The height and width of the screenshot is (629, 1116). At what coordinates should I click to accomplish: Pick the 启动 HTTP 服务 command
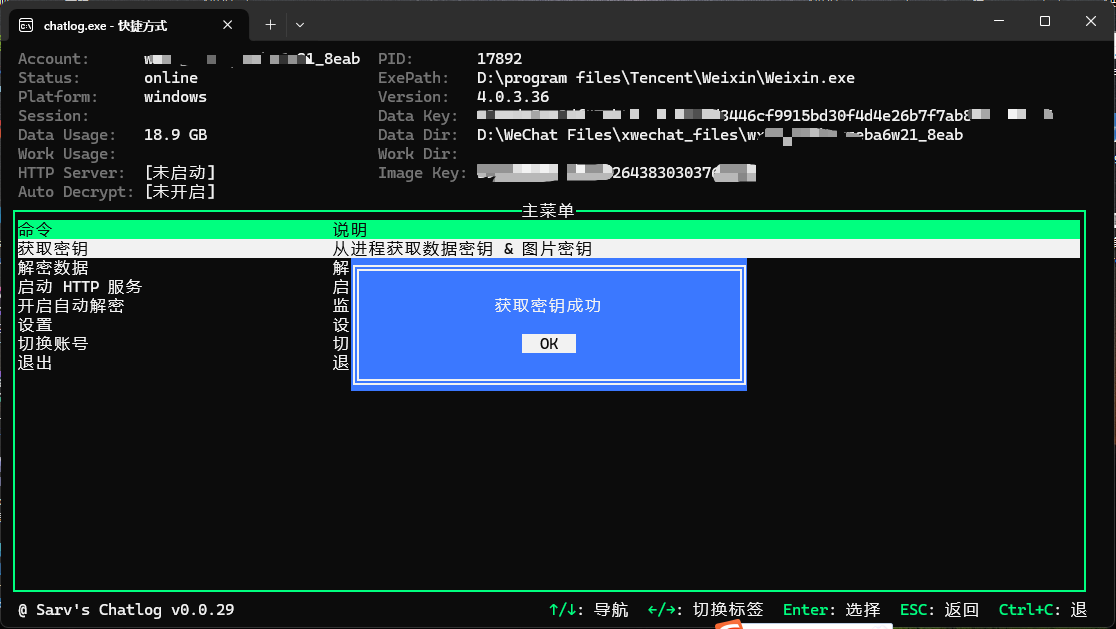click(x=80, y=287)
